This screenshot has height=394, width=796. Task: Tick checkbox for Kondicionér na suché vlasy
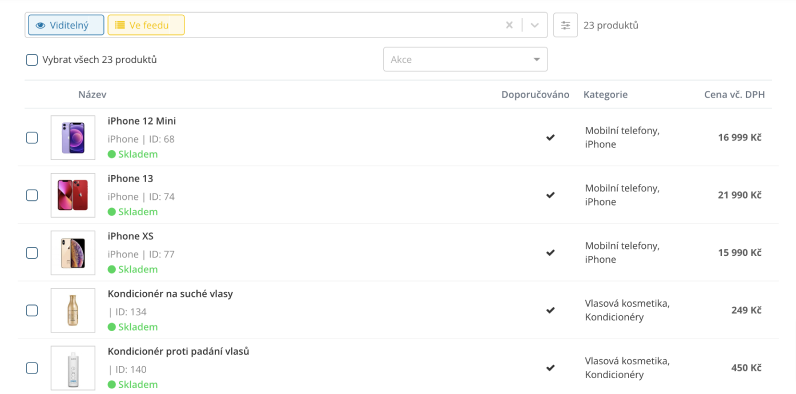(32, 310)
